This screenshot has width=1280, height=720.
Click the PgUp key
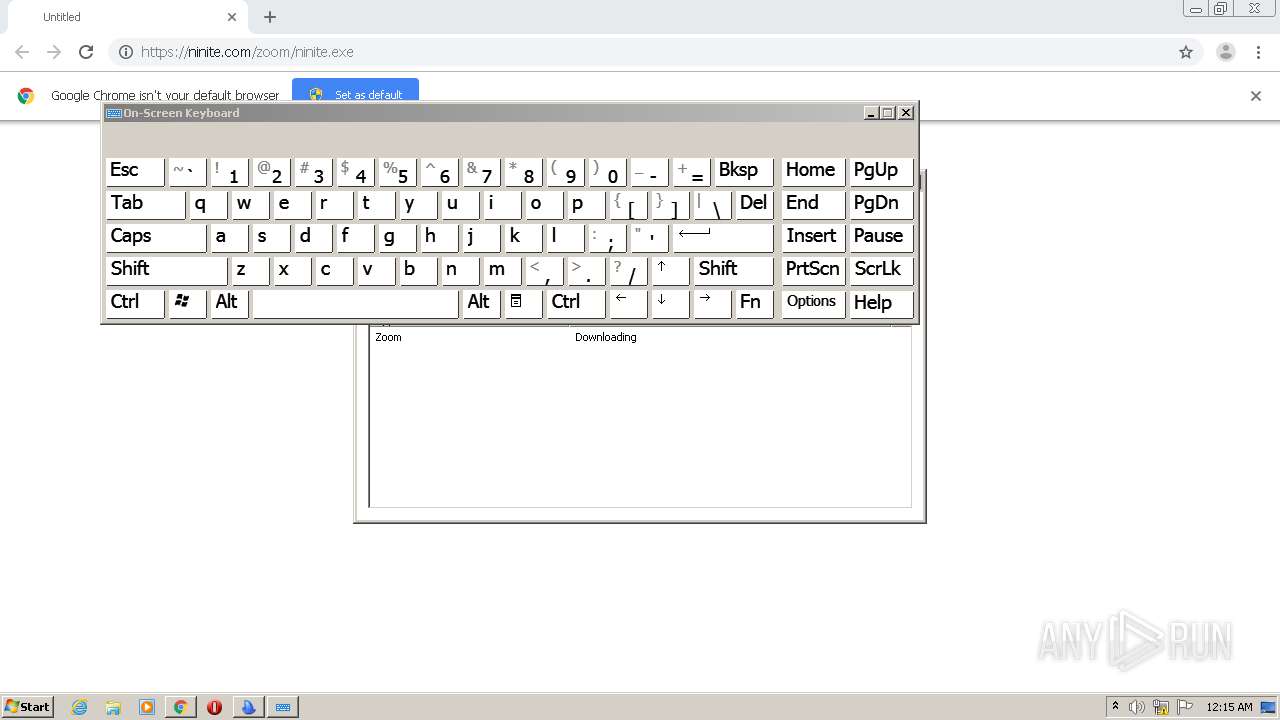(881, 171)
